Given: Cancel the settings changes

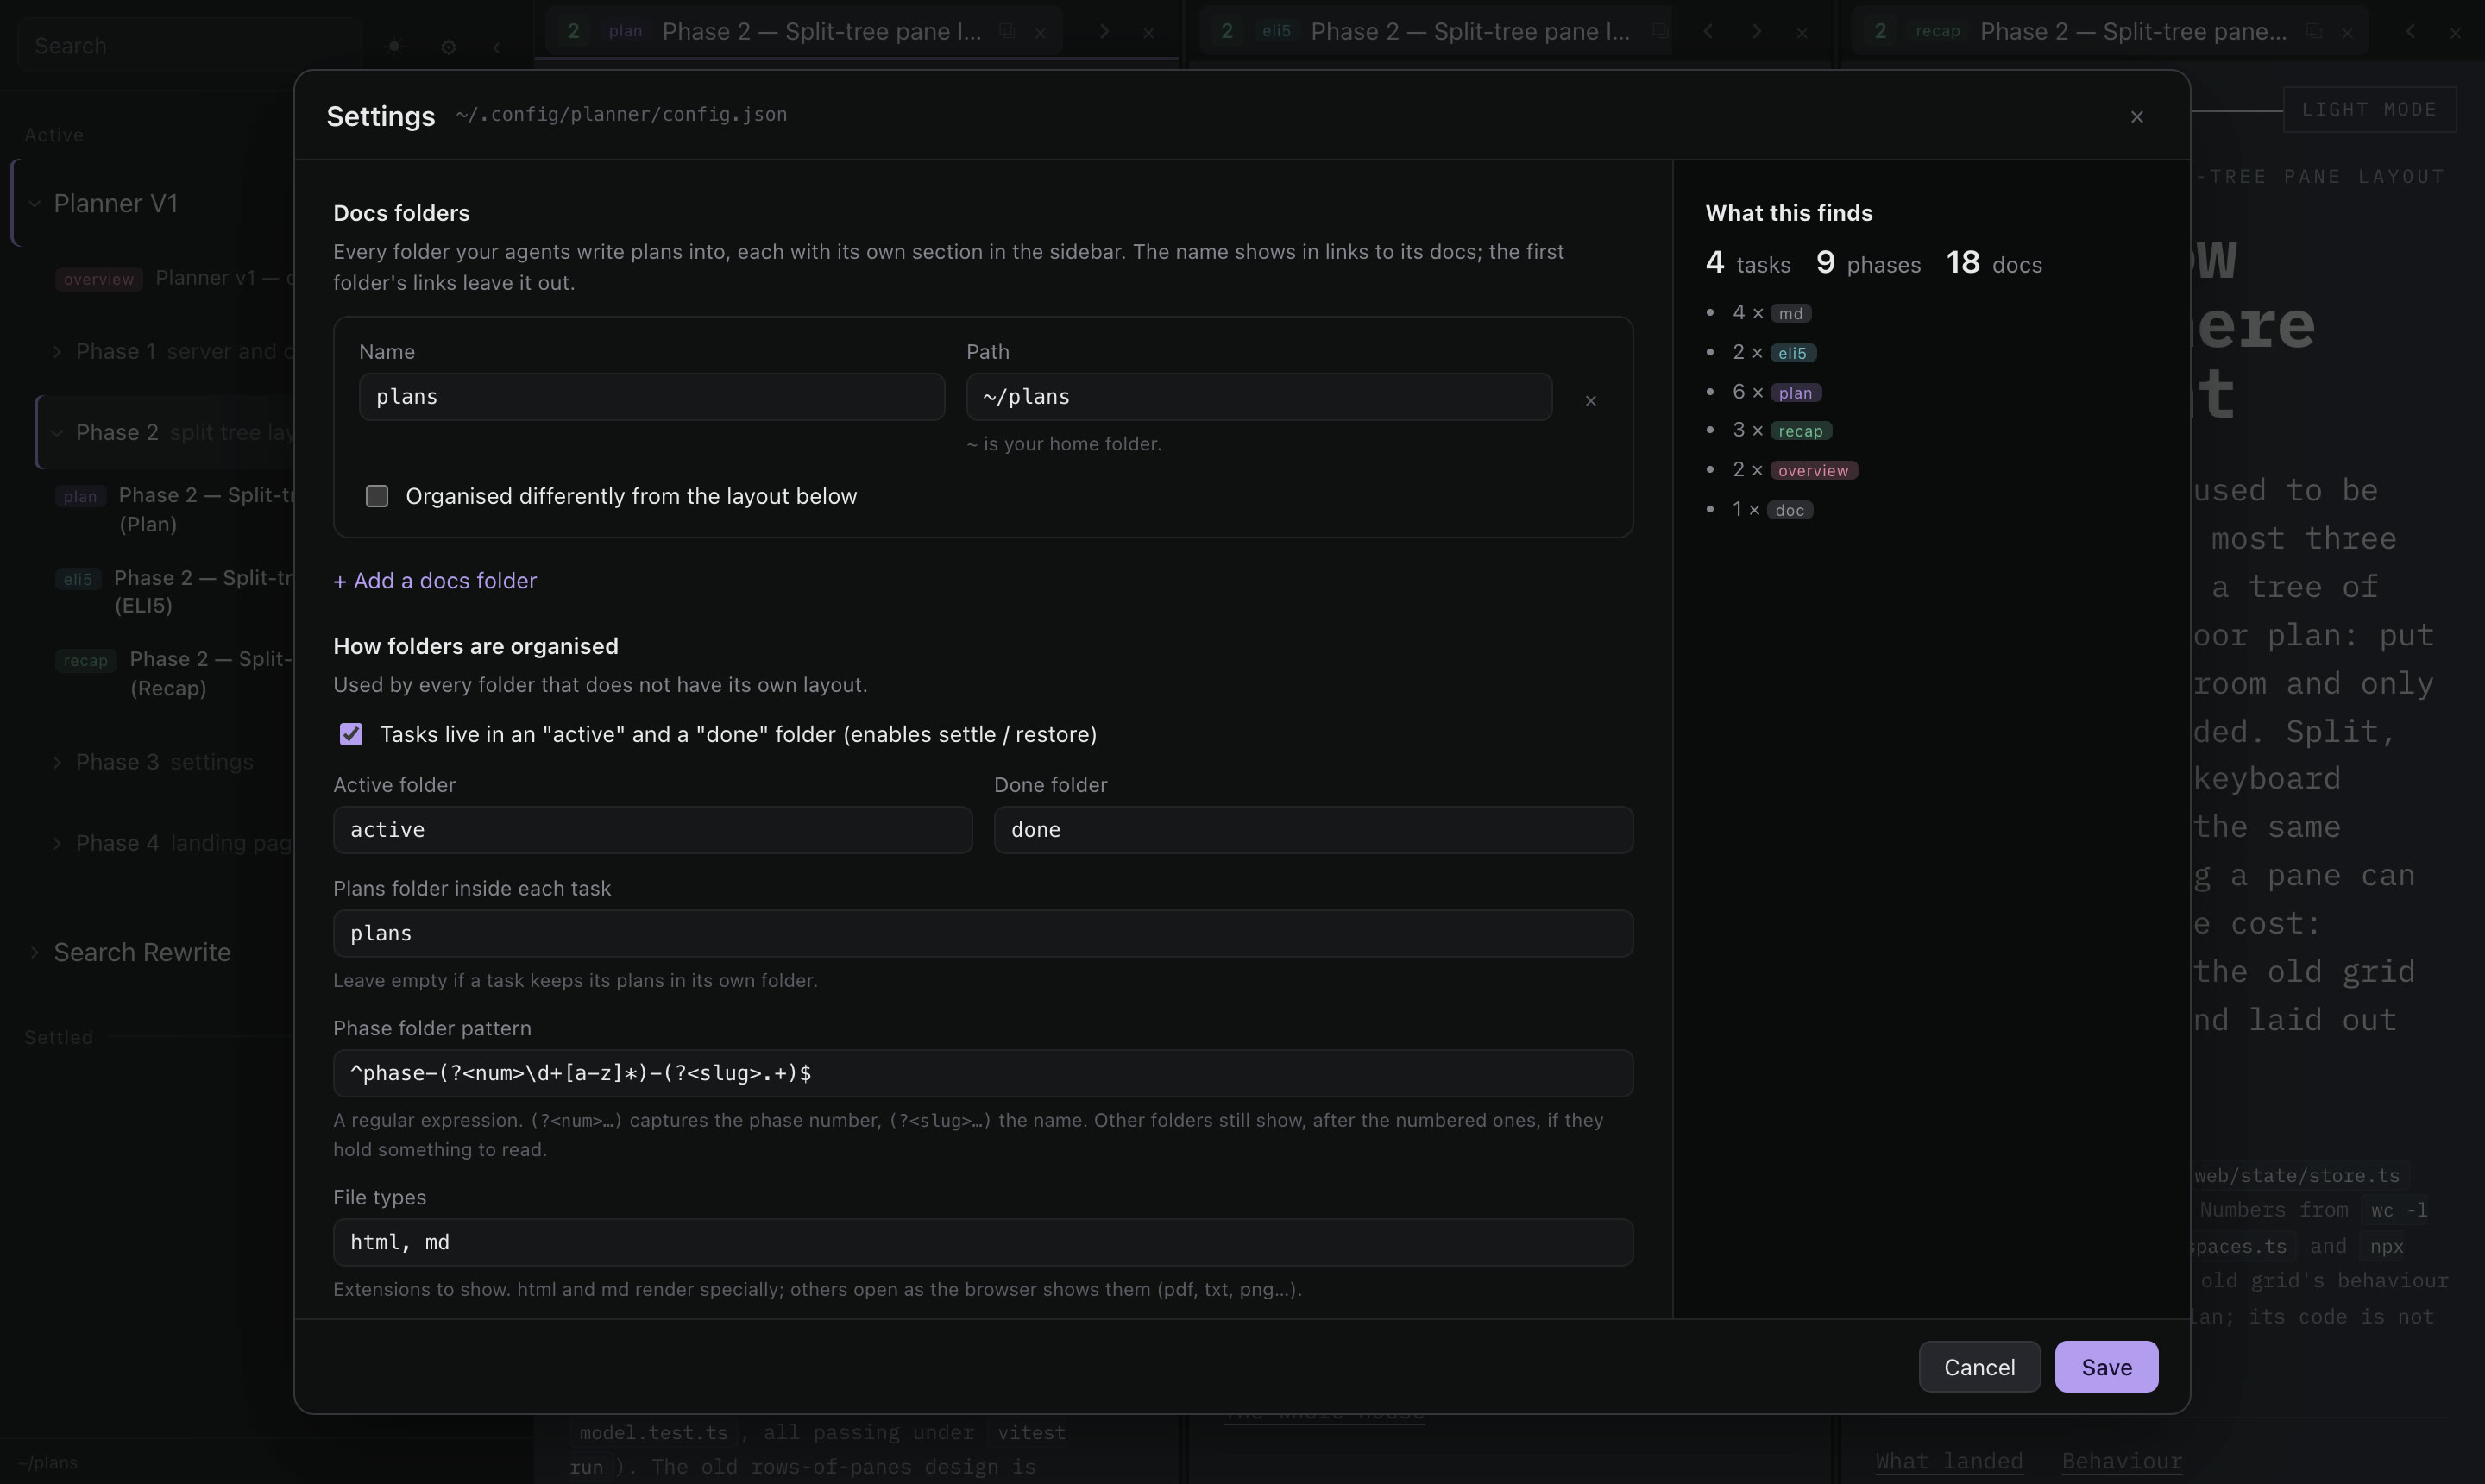Looking at the screenshot, I should (1979, 1367).
